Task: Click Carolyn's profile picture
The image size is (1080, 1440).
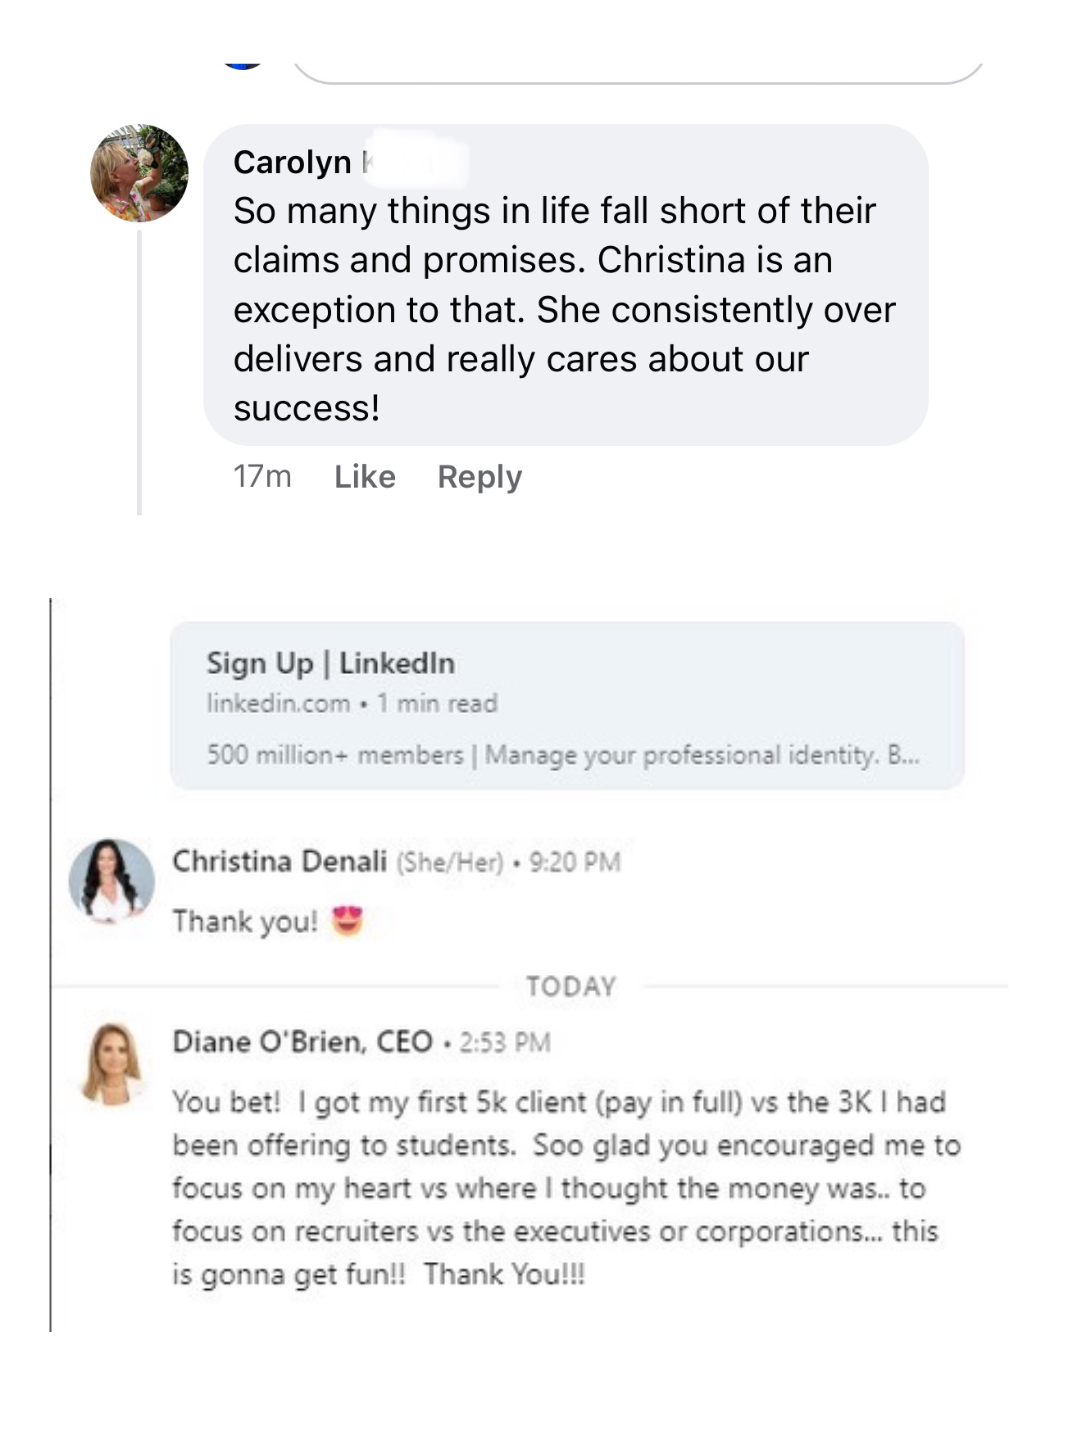Action: click(x=139, y=173)
